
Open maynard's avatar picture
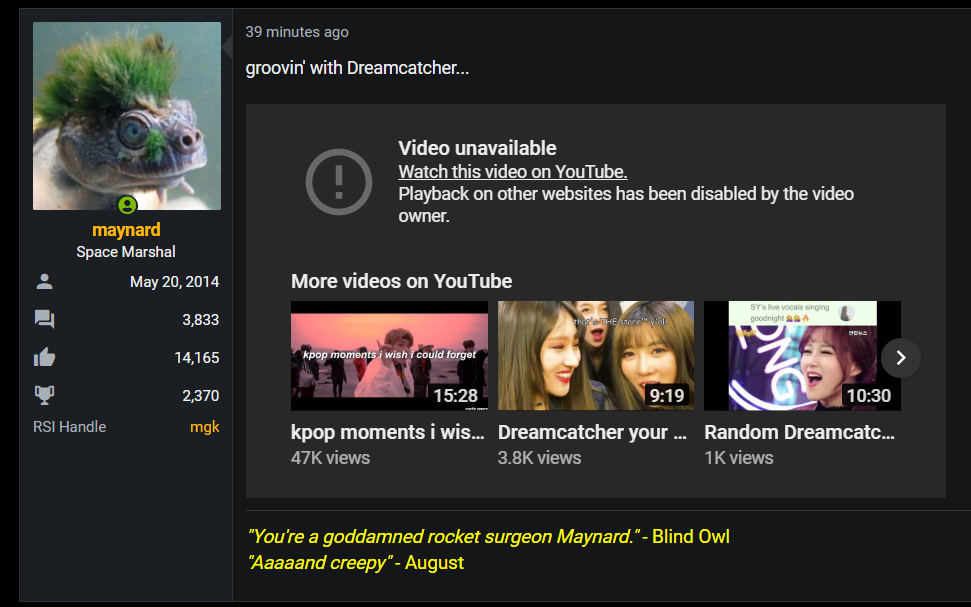click(x=127, y=115)
